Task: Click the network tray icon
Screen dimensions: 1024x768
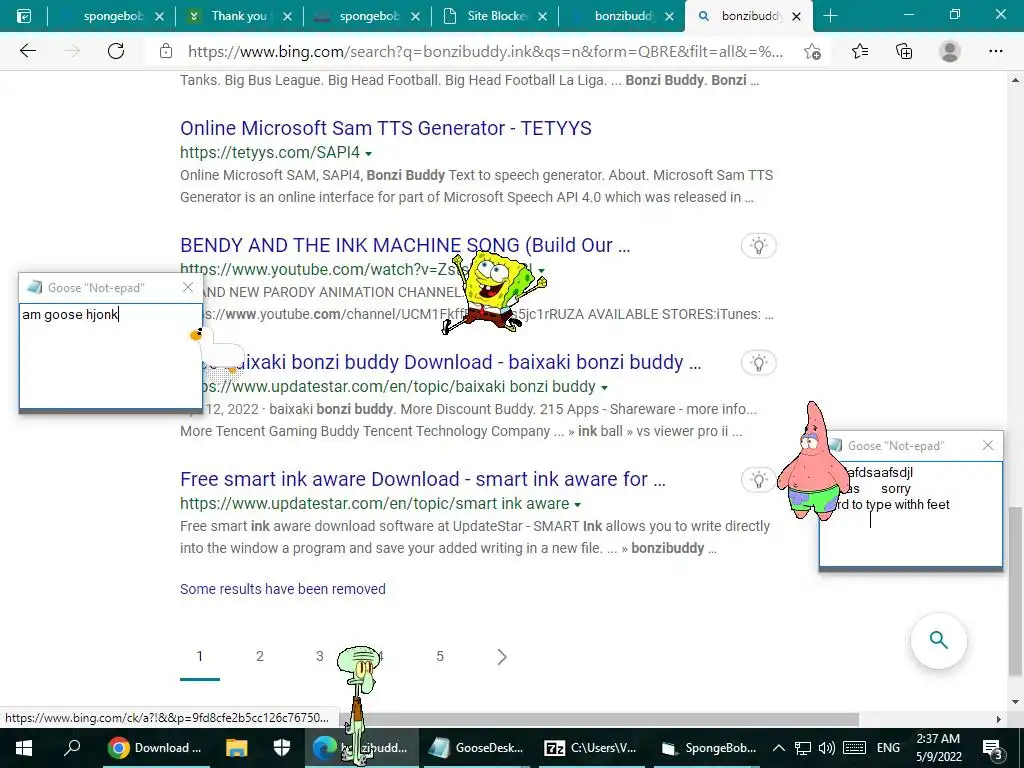Action: (x=803, y=748)
